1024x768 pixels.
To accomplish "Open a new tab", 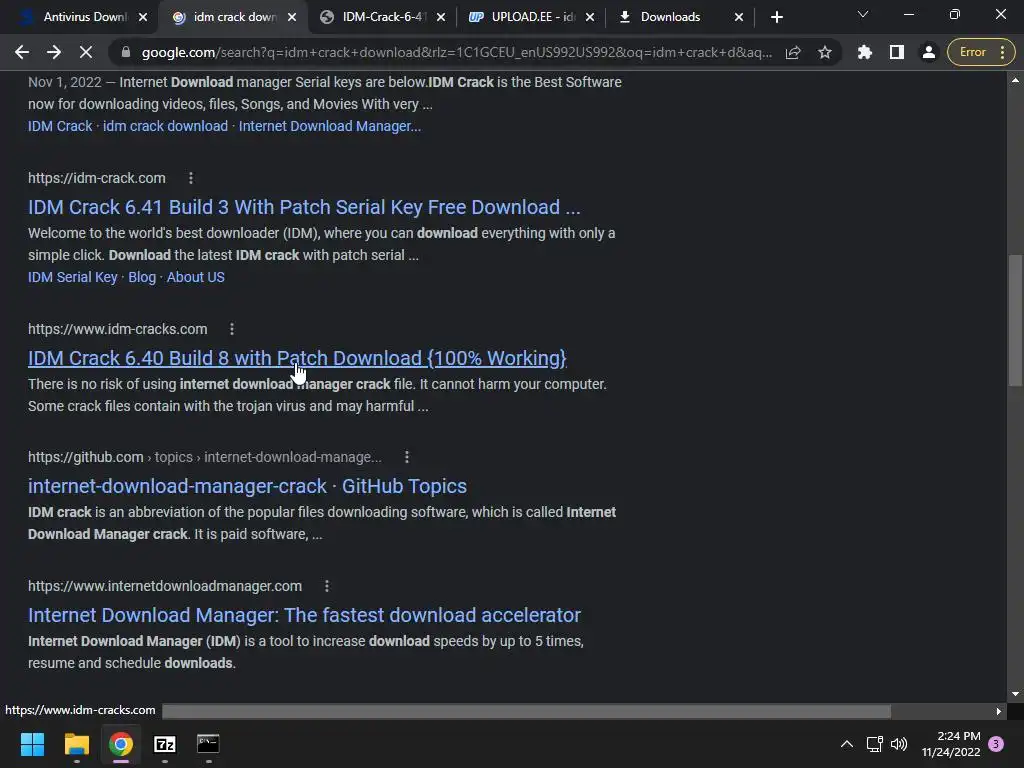I will pos(776,17).
